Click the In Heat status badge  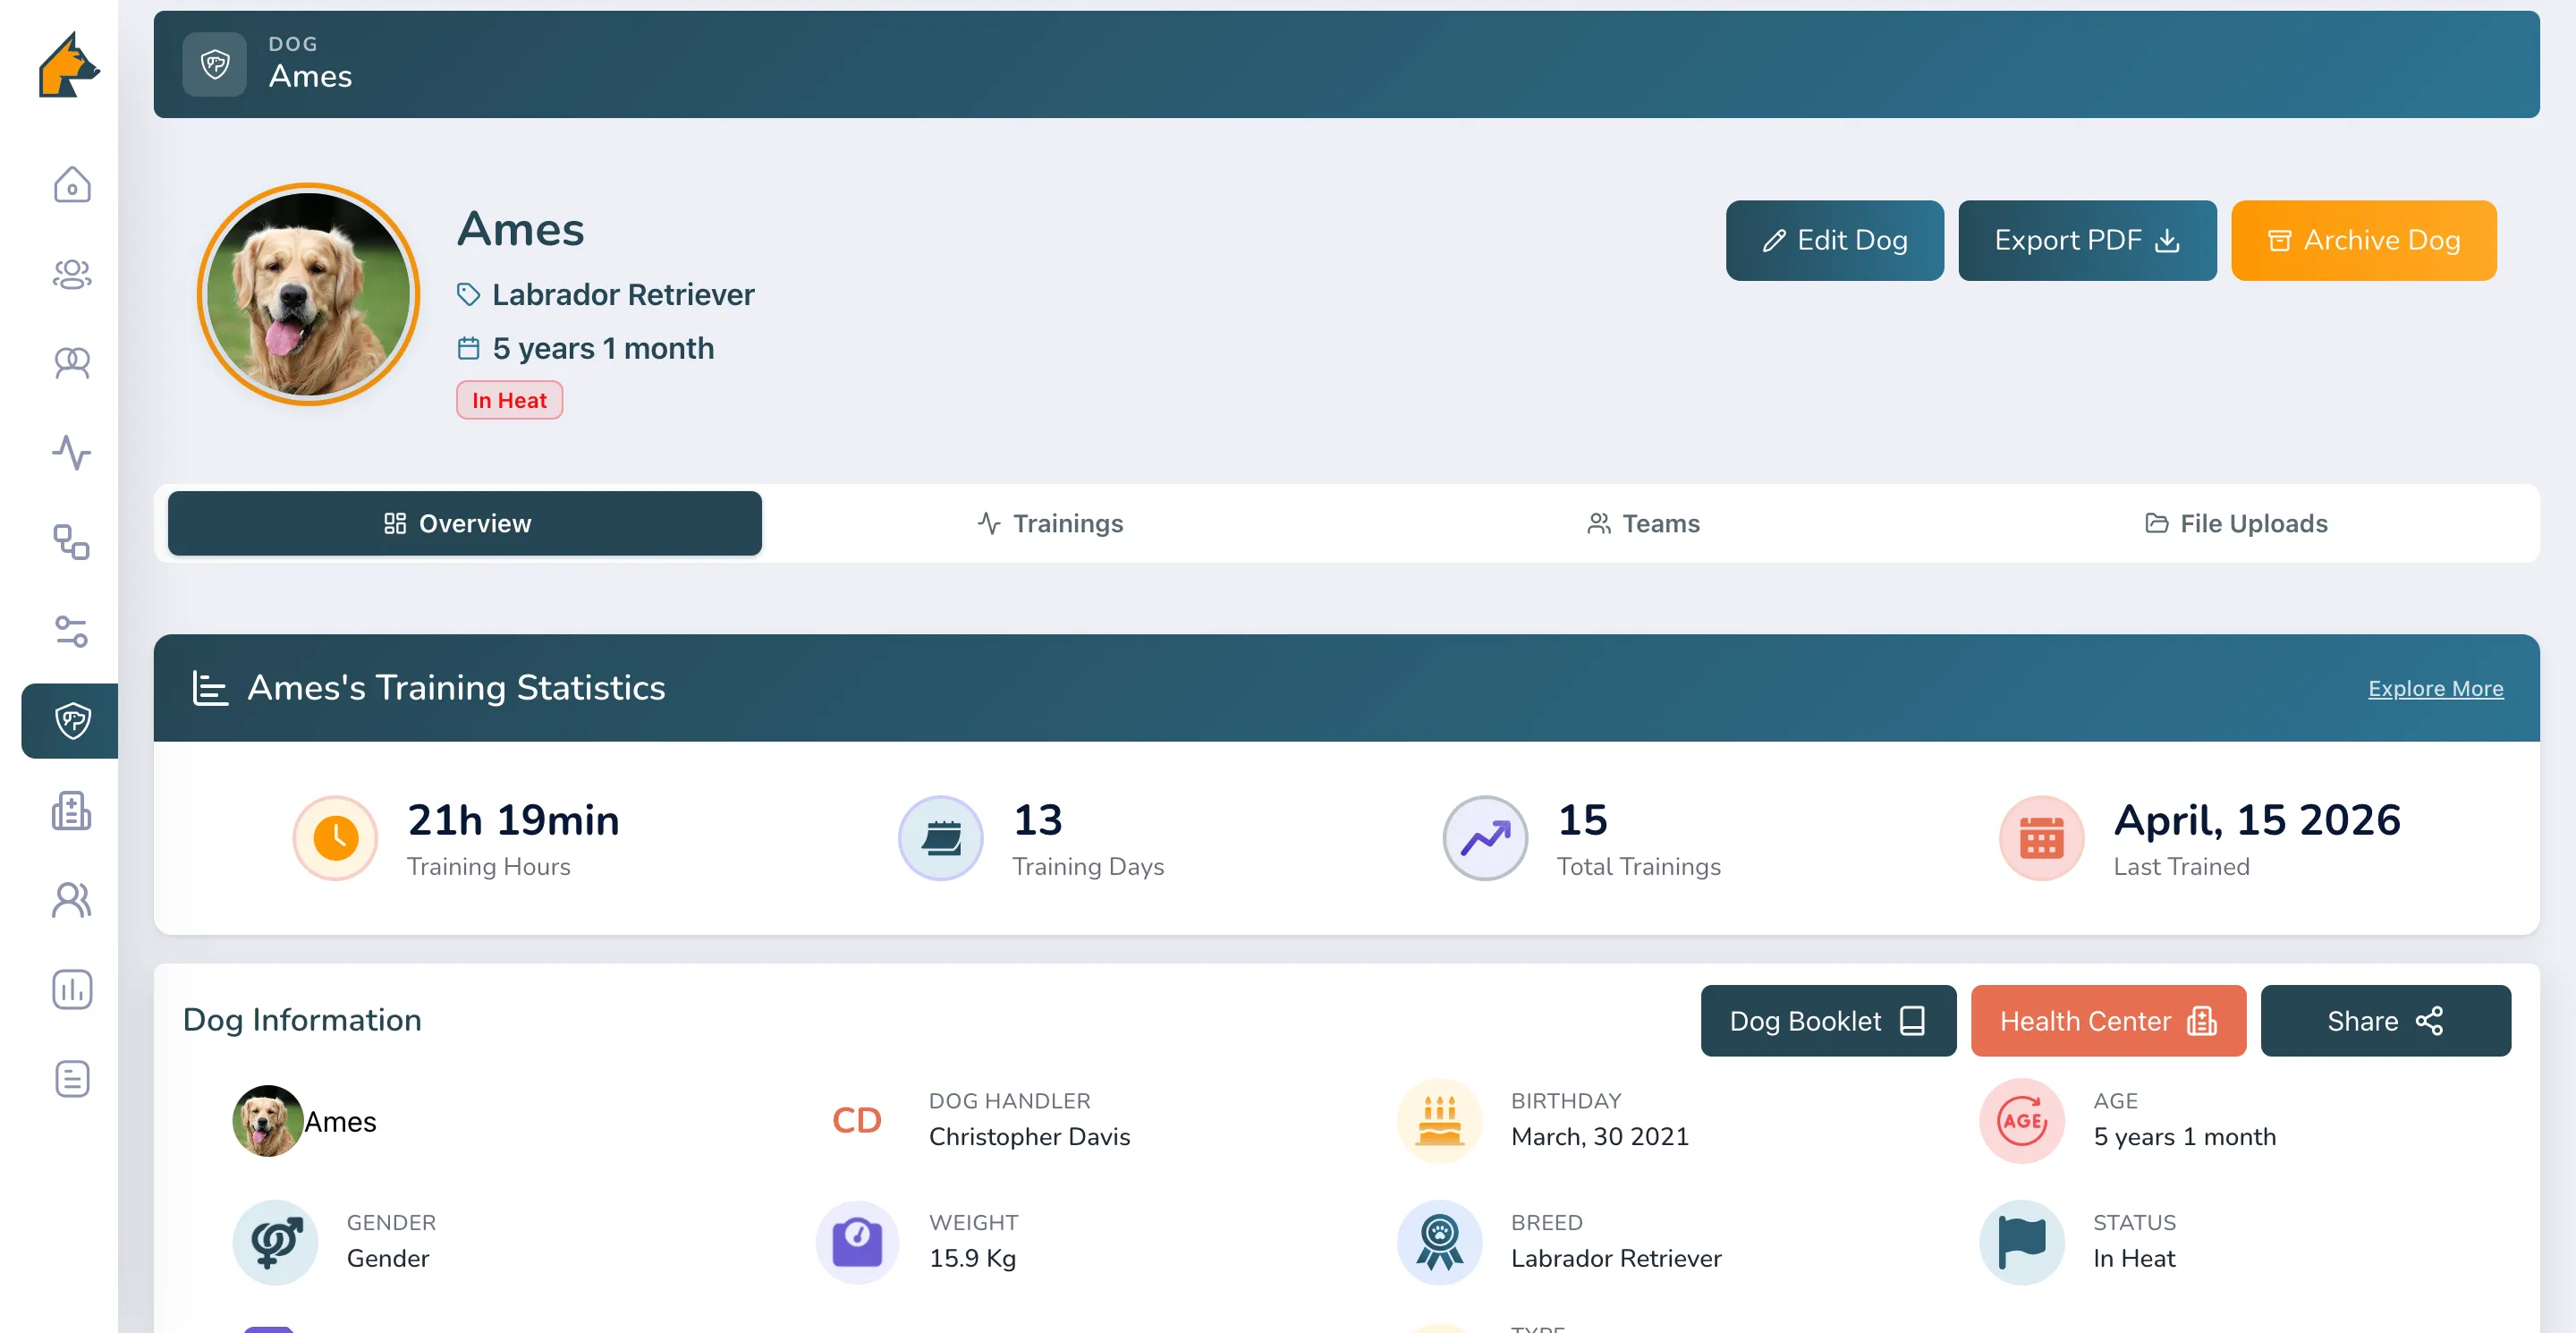(x=509, y=400)
